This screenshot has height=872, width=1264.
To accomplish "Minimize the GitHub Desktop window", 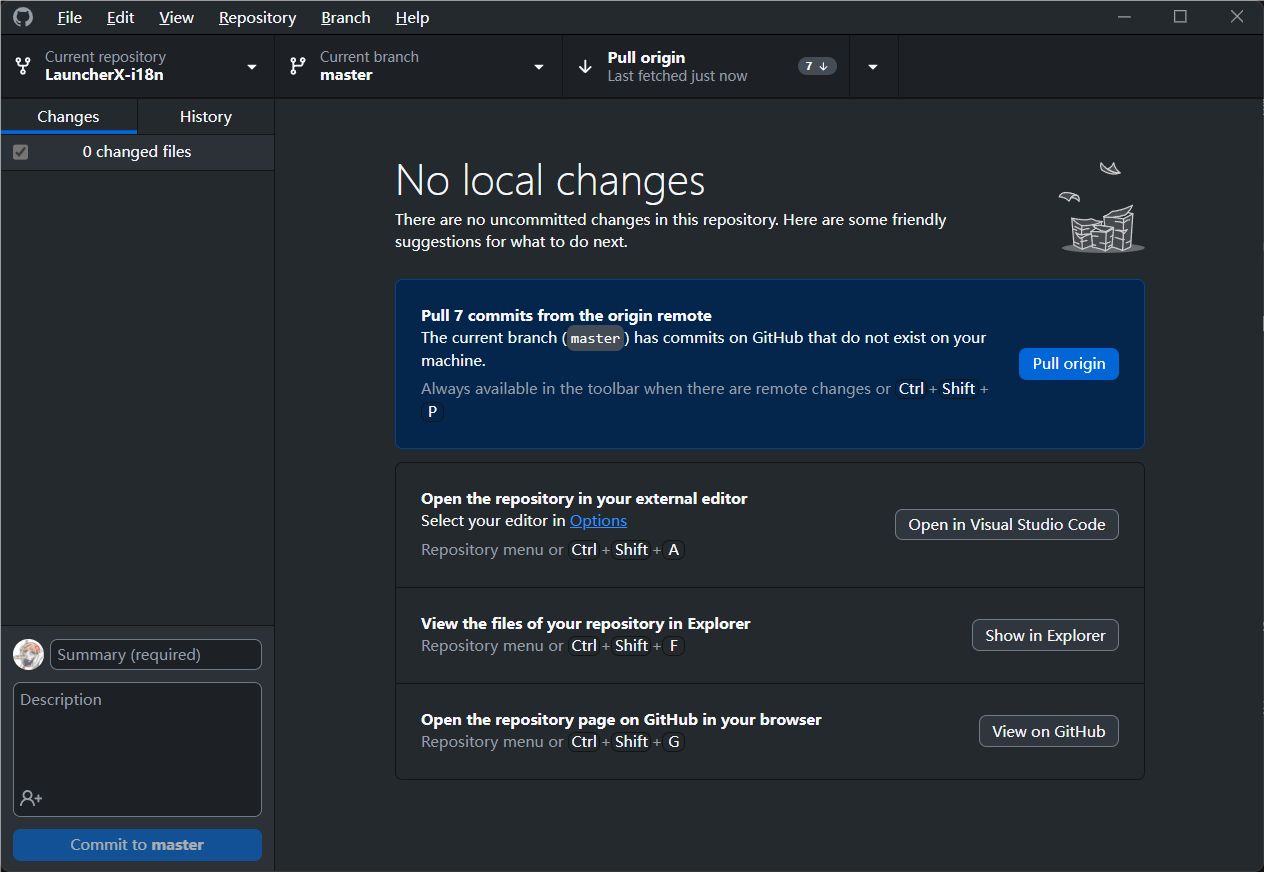I will (x=1125, y=17).
